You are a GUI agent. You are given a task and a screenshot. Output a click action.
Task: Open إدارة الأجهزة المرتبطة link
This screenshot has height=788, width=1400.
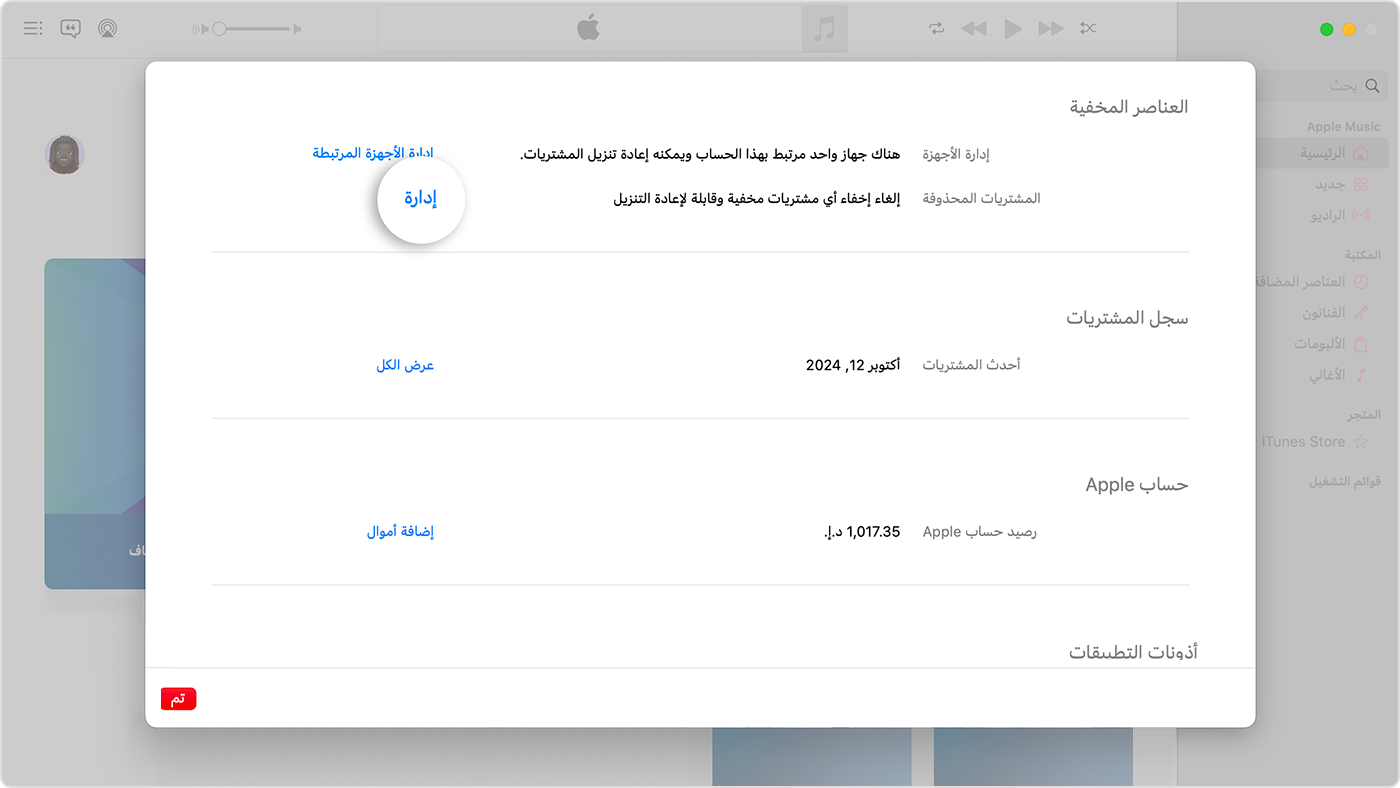[373, 153]
